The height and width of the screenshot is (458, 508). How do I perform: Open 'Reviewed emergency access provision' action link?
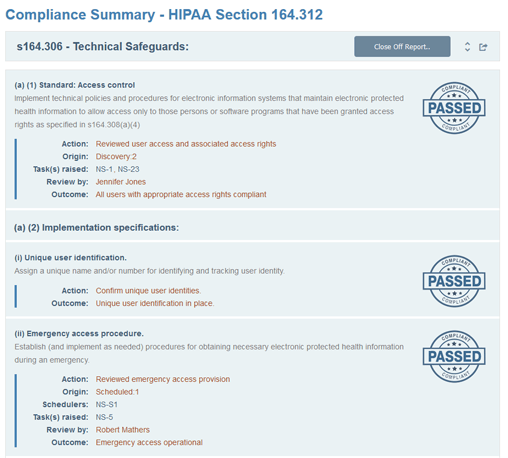coord(163,379)
